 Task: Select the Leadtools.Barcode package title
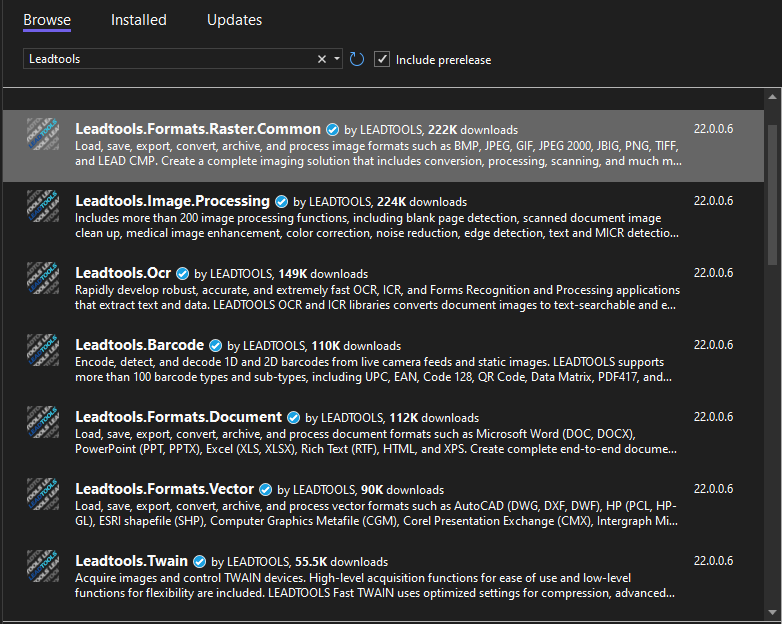tap(140, 345)
